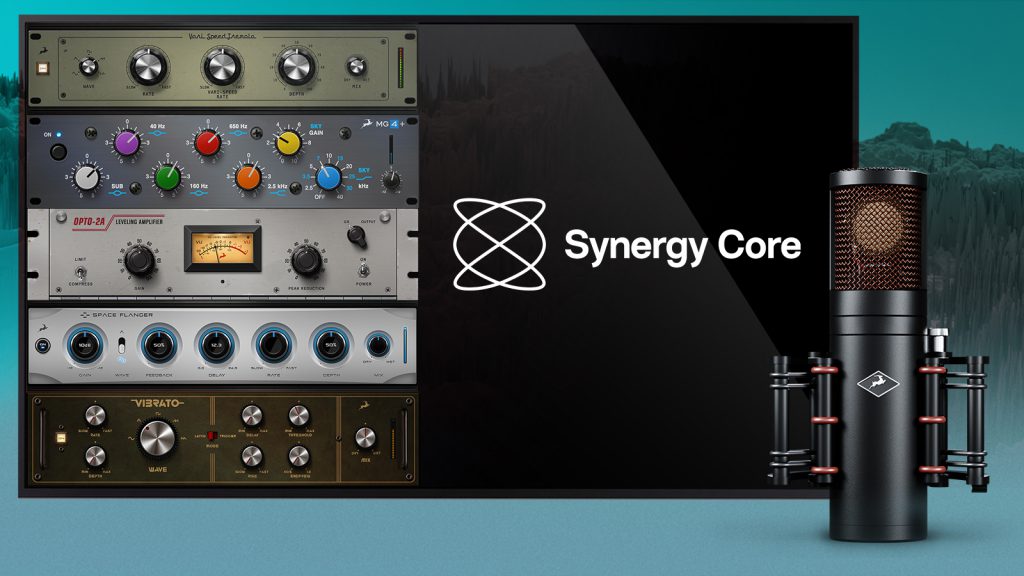
Task: Flip the Limit/Compress switch on Opto-2A
Action: tap(80, 272)
